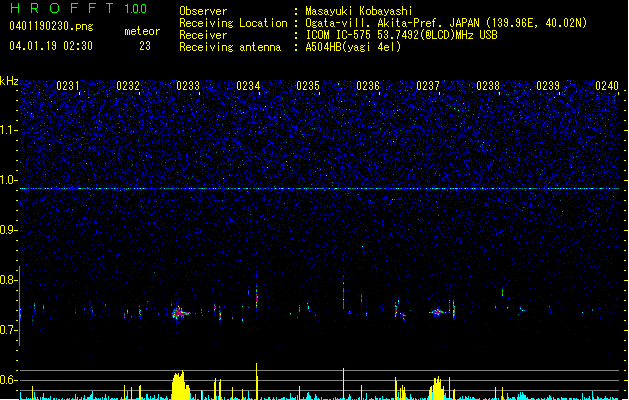Screen dimensions: 629x400
Task: Click the meteor count label
Action: 142,31
